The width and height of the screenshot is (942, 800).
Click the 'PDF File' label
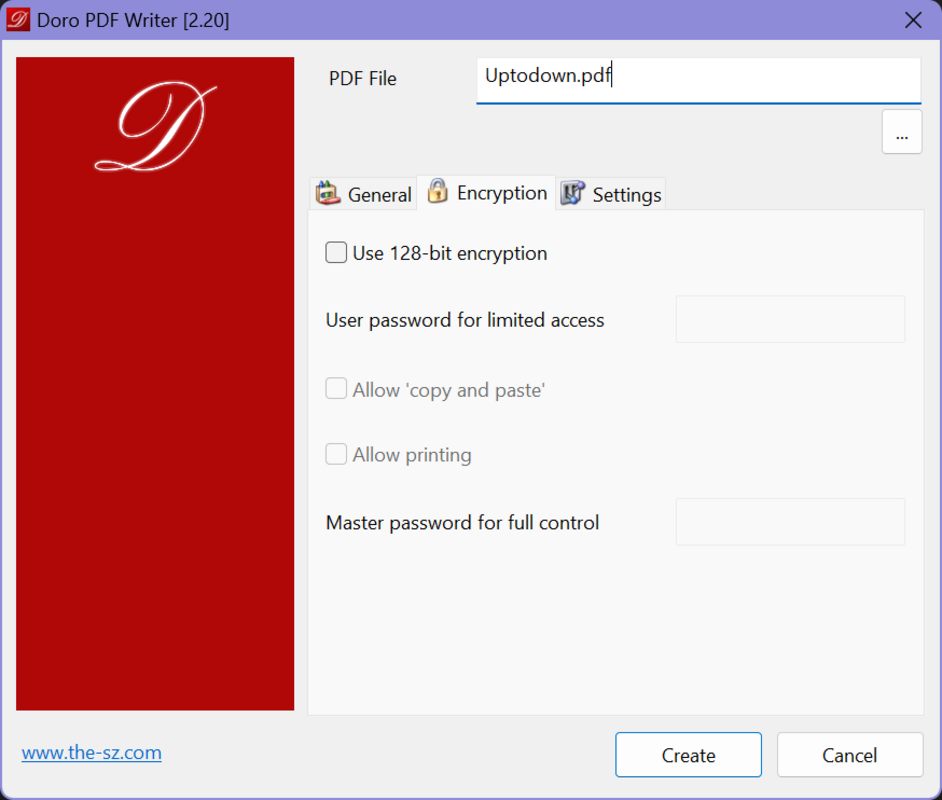point(362,79)
